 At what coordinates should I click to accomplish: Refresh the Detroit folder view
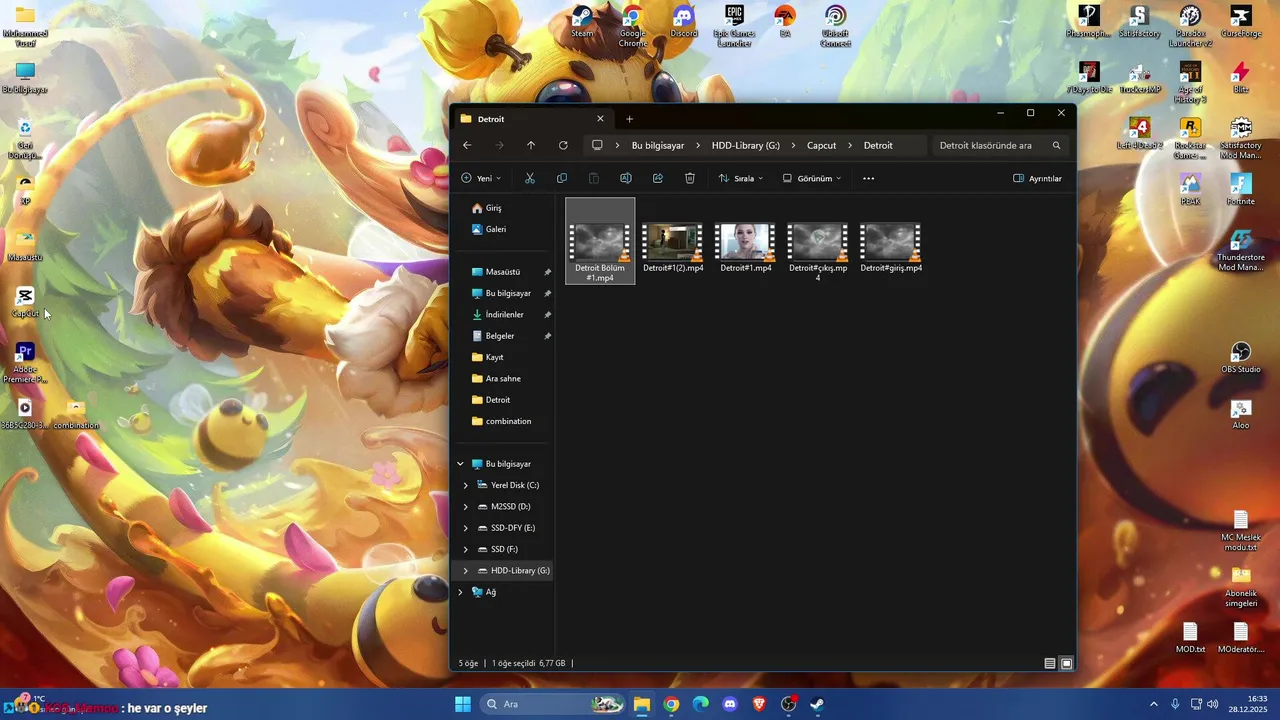tap(563, 145)
